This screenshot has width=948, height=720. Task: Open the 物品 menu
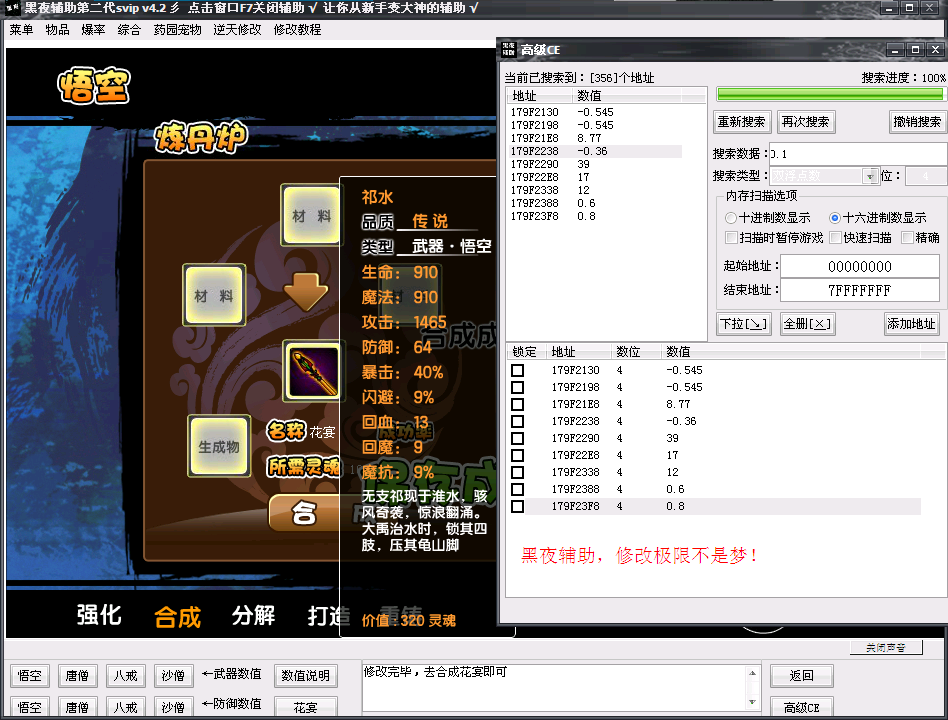click(57, 30)
